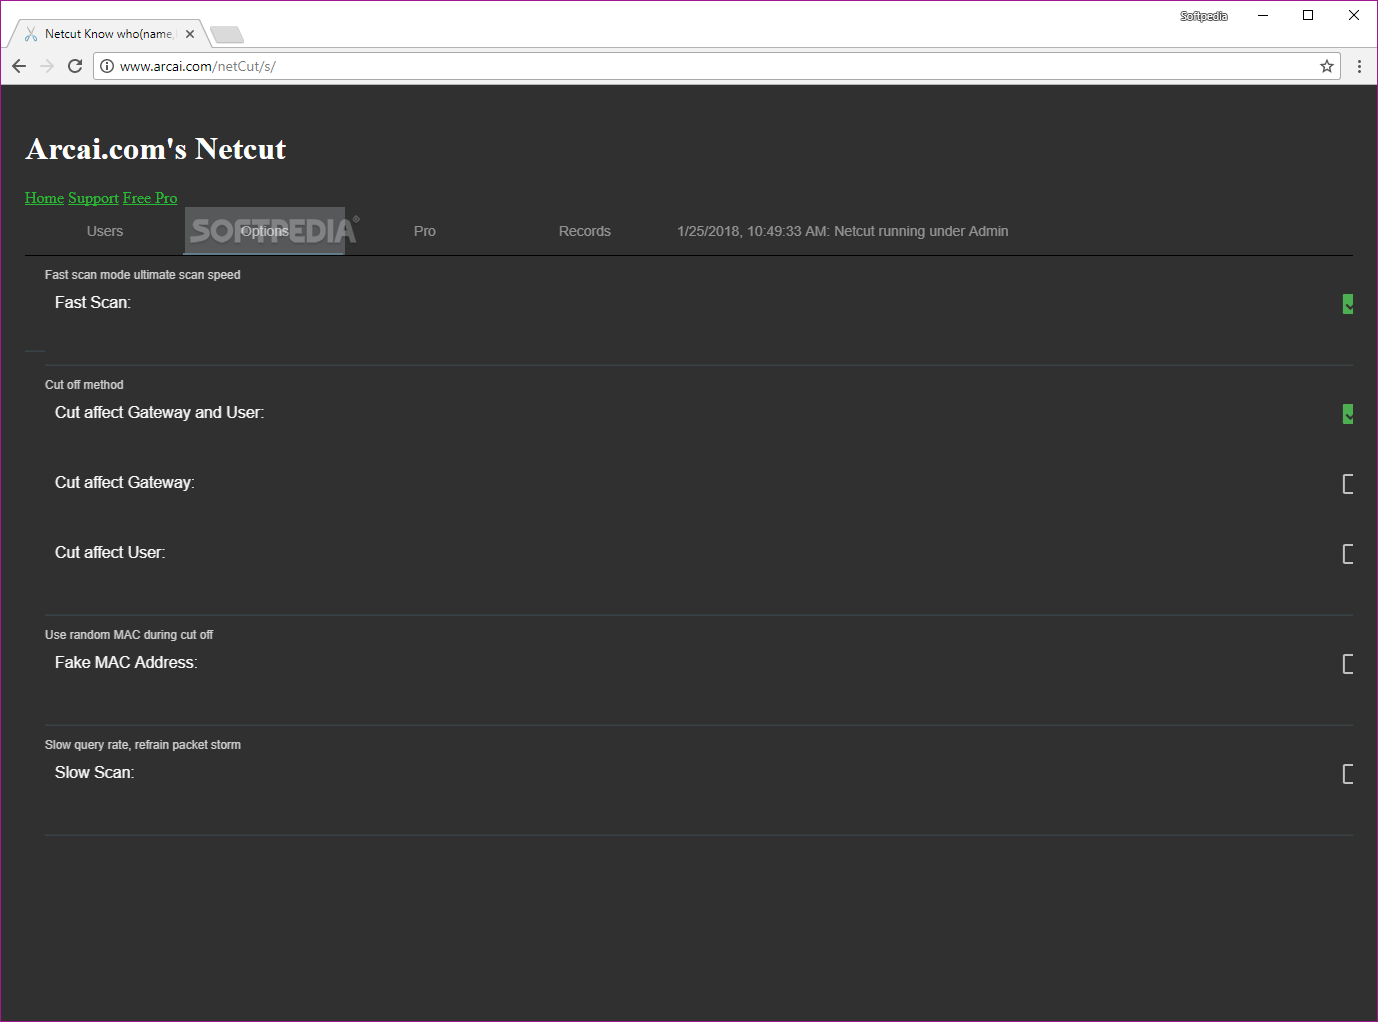Click the Arcai.com's Netcut heading

[156, 149]
